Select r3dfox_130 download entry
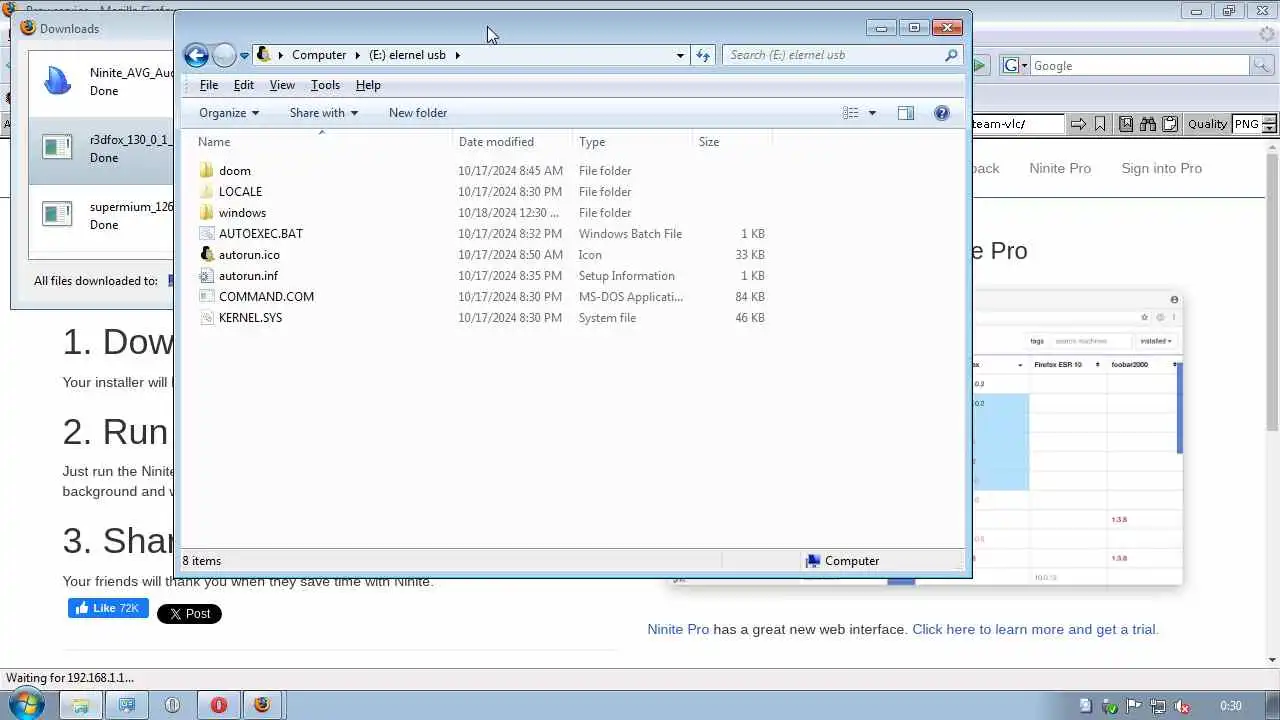Viewport: 1280px width, 720px height. pyautogui.click(x=101, y=149)
